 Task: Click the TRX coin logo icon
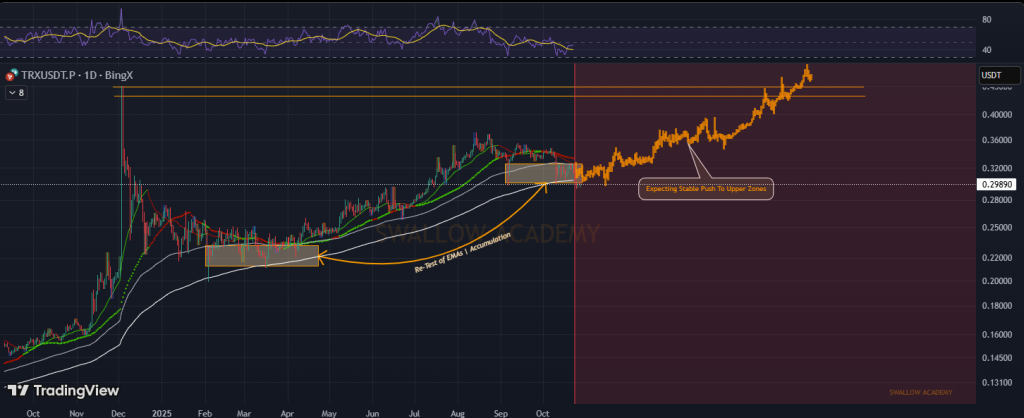[x=12, y=75]
